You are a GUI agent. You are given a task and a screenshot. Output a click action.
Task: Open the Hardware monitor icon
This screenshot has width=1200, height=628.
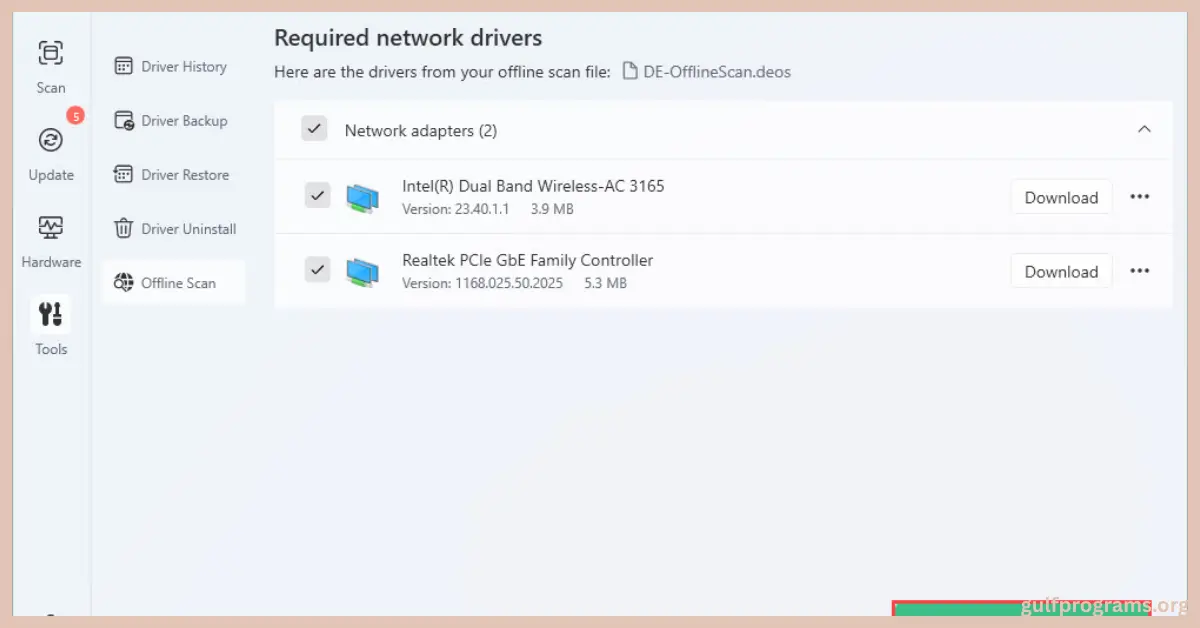tap(51, 228)
